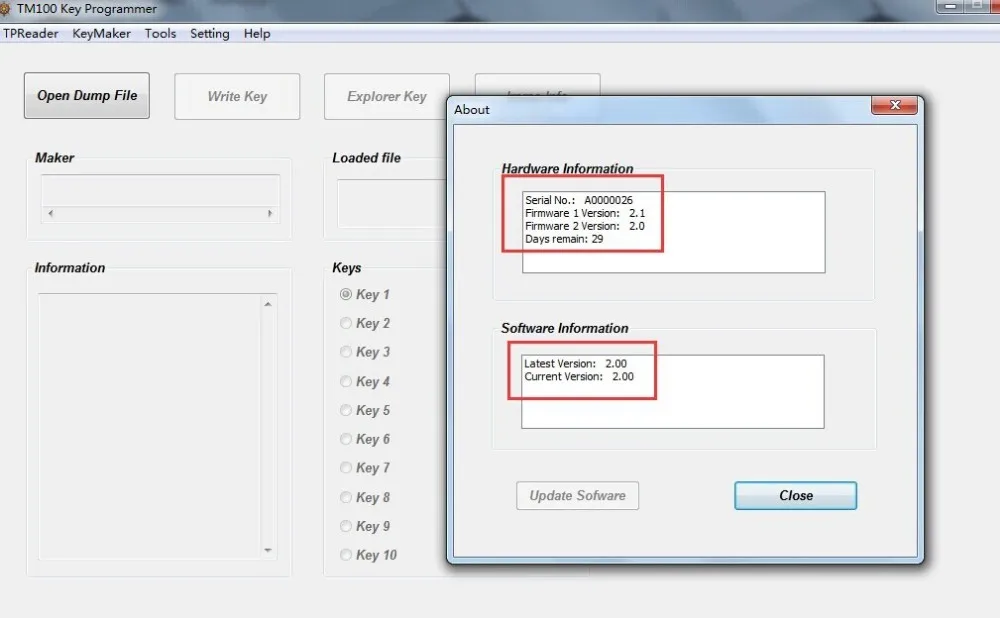Image resolution: width=1000 pixels, height=618 pixels.
Task: Click the Open Dump File button
Action: pos(87,96)
